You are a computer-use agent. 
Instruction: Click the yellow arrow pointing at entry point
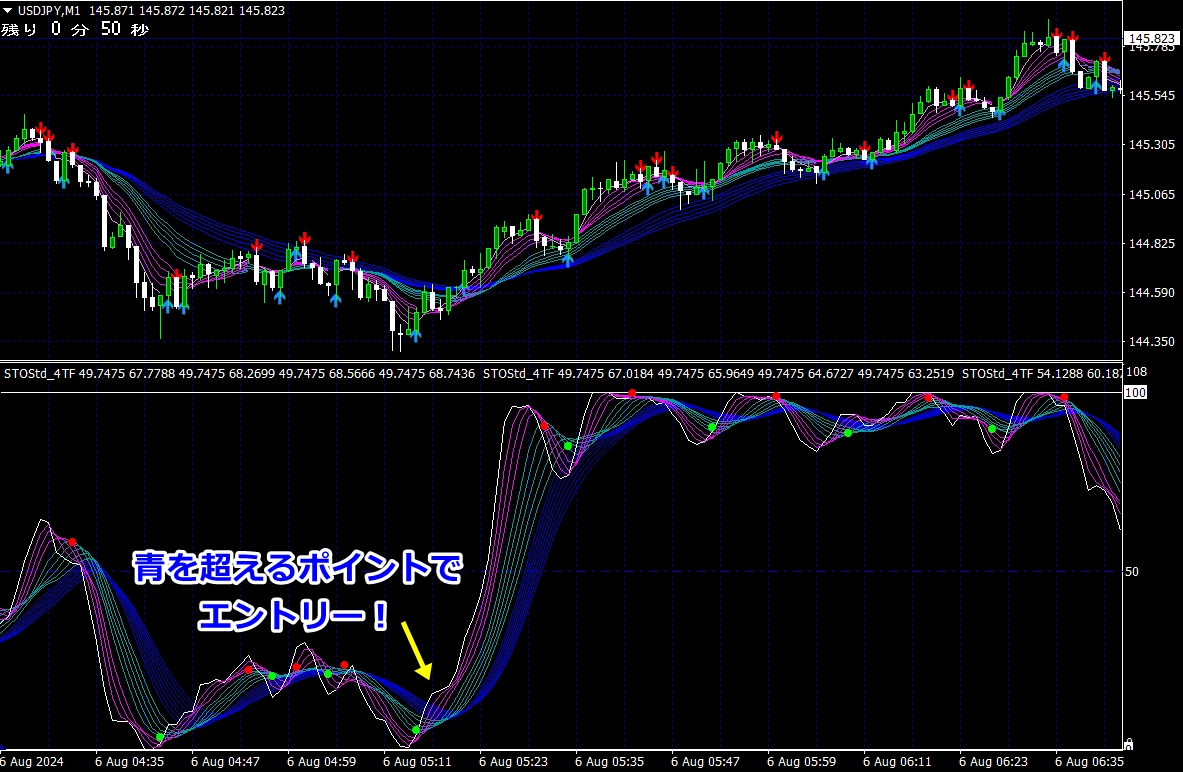point(416,649)
